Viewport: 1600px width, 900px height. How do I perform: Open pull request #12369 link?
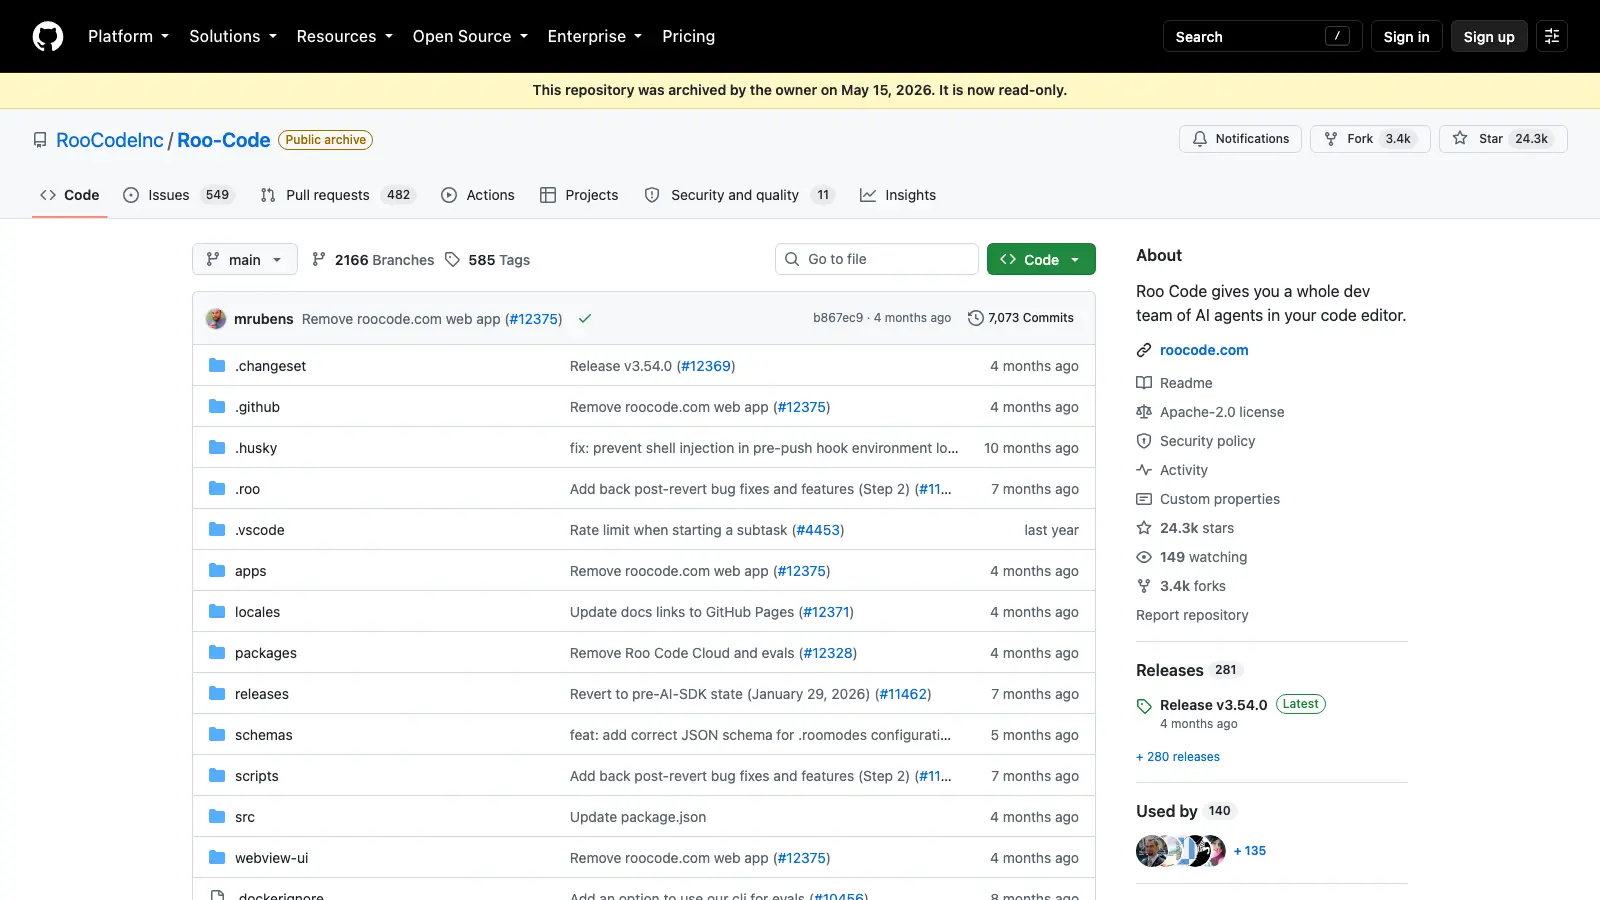[706, 366]
